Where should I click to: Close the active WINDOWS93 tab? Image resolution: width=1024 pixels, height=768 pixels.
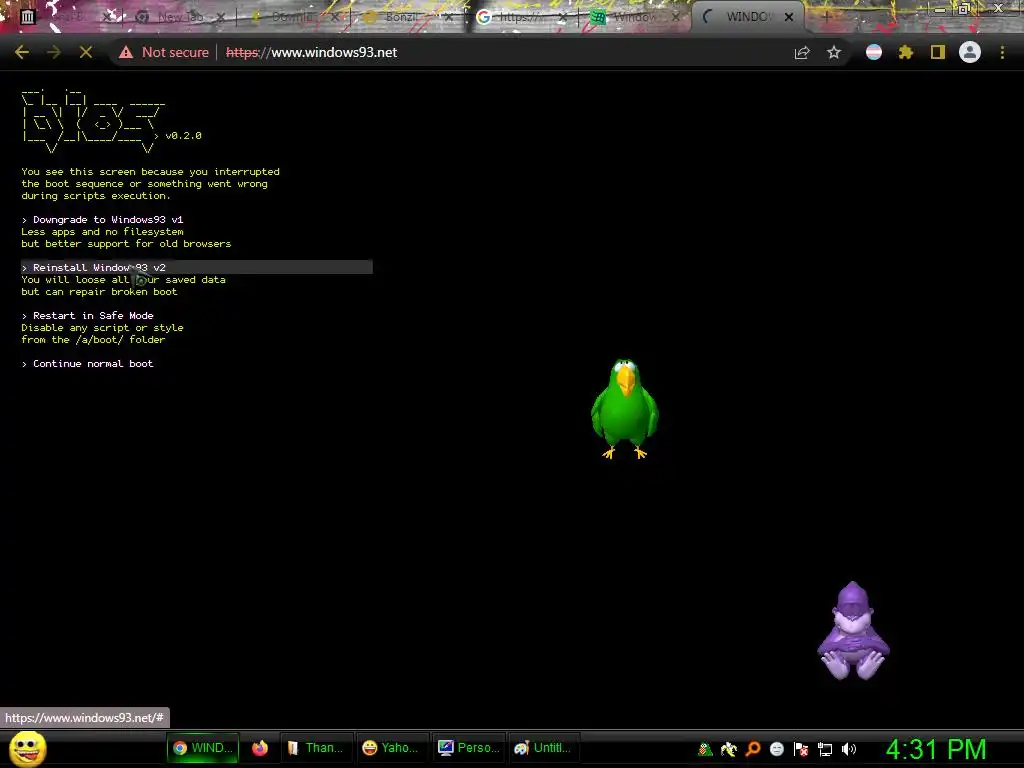(789, 17)
